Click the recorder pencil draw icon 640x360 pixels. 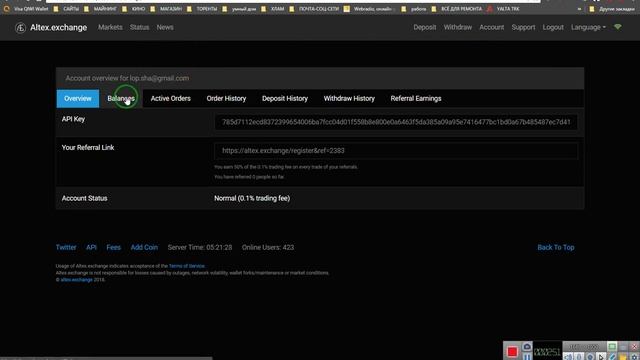click(x=612, y=357)
